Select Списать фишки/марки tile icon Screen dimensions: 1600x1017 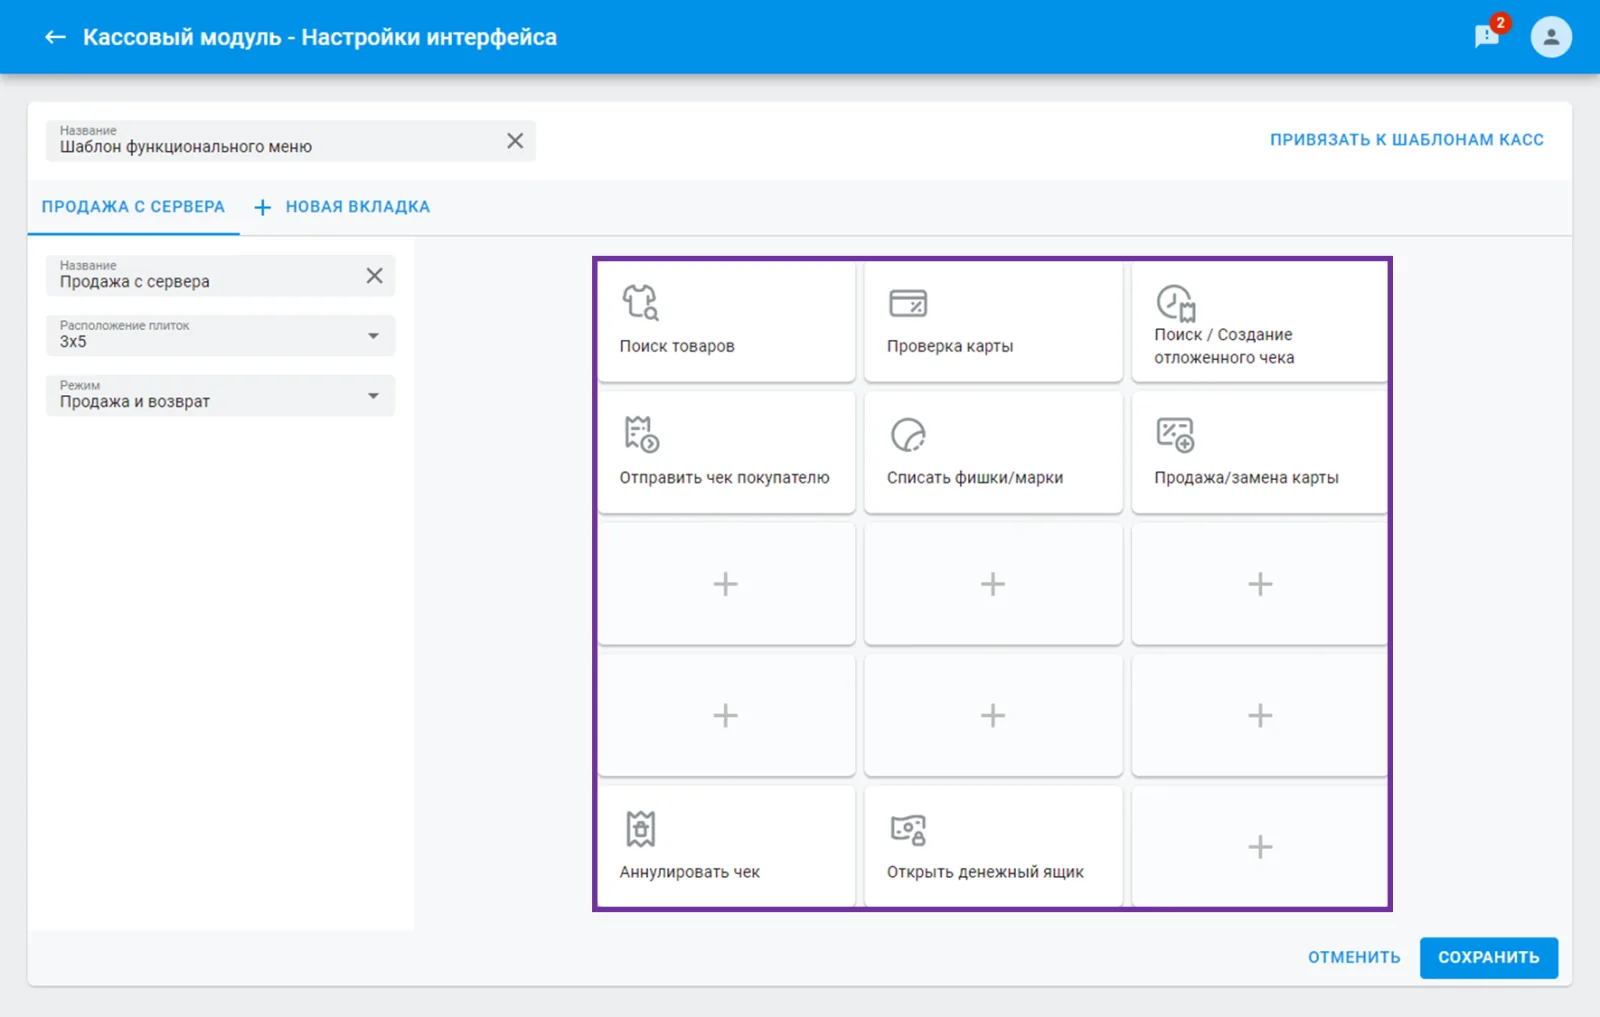click(x=908, y=435)
